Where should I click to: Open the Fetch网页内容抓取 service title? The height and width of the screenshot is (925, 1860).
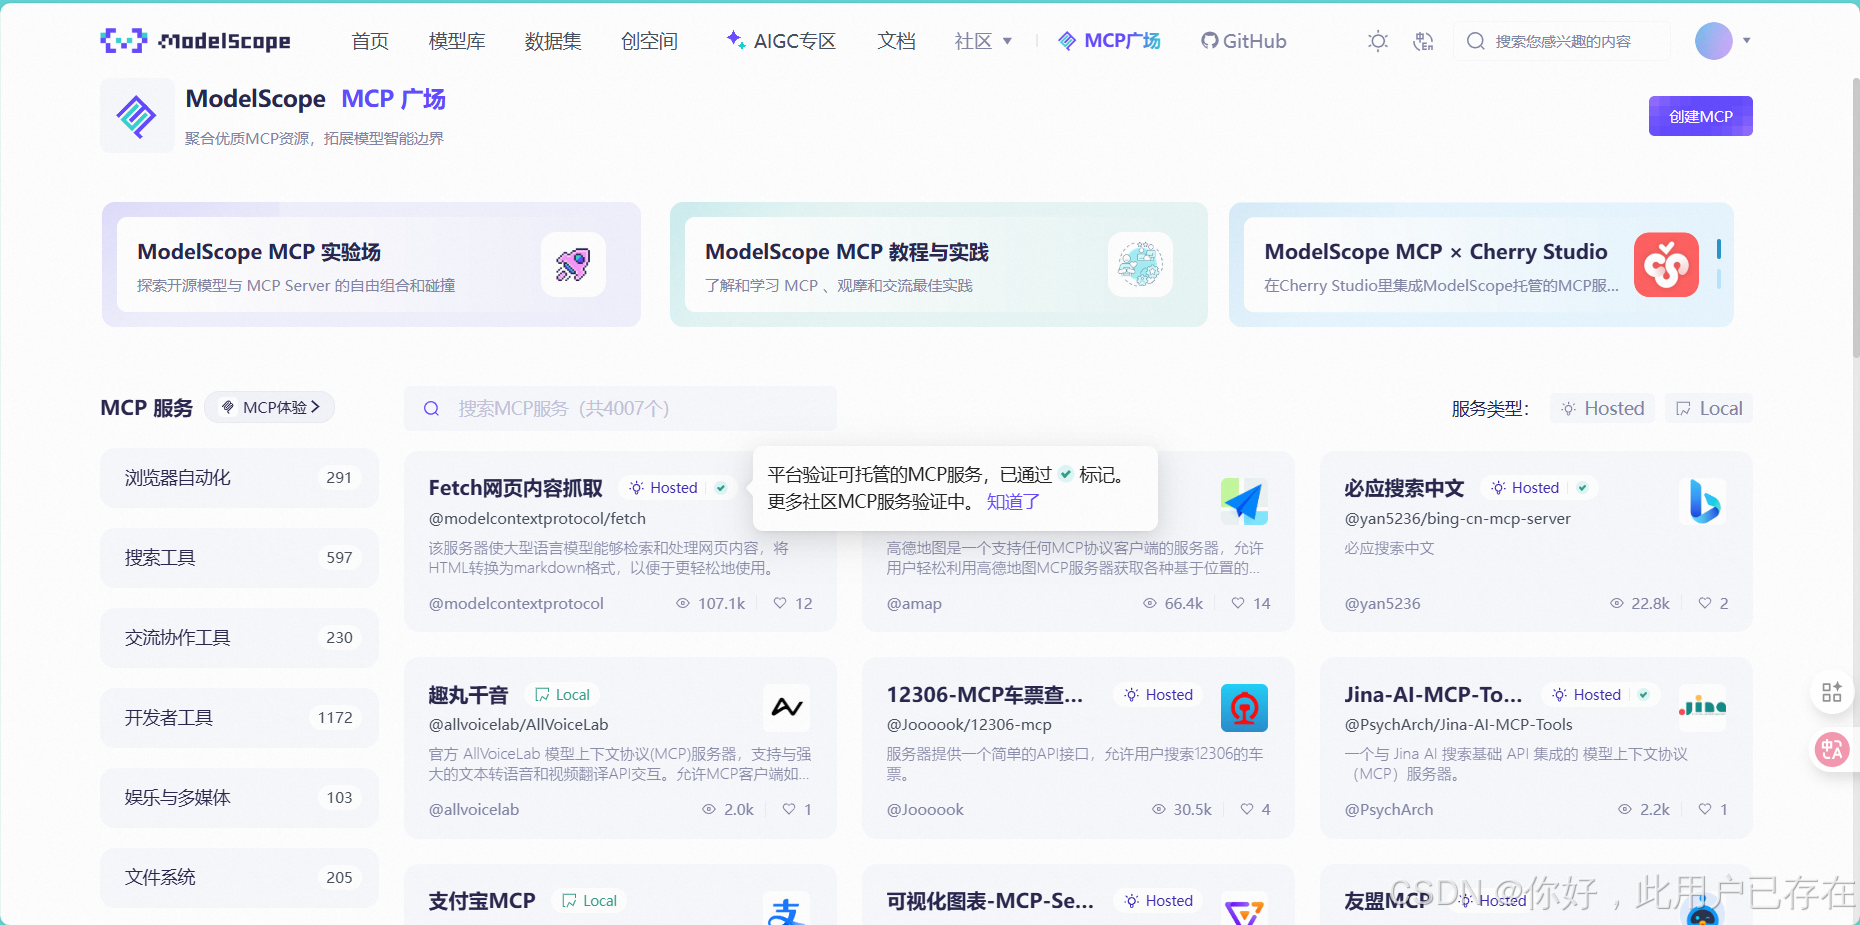pos(515,488)
